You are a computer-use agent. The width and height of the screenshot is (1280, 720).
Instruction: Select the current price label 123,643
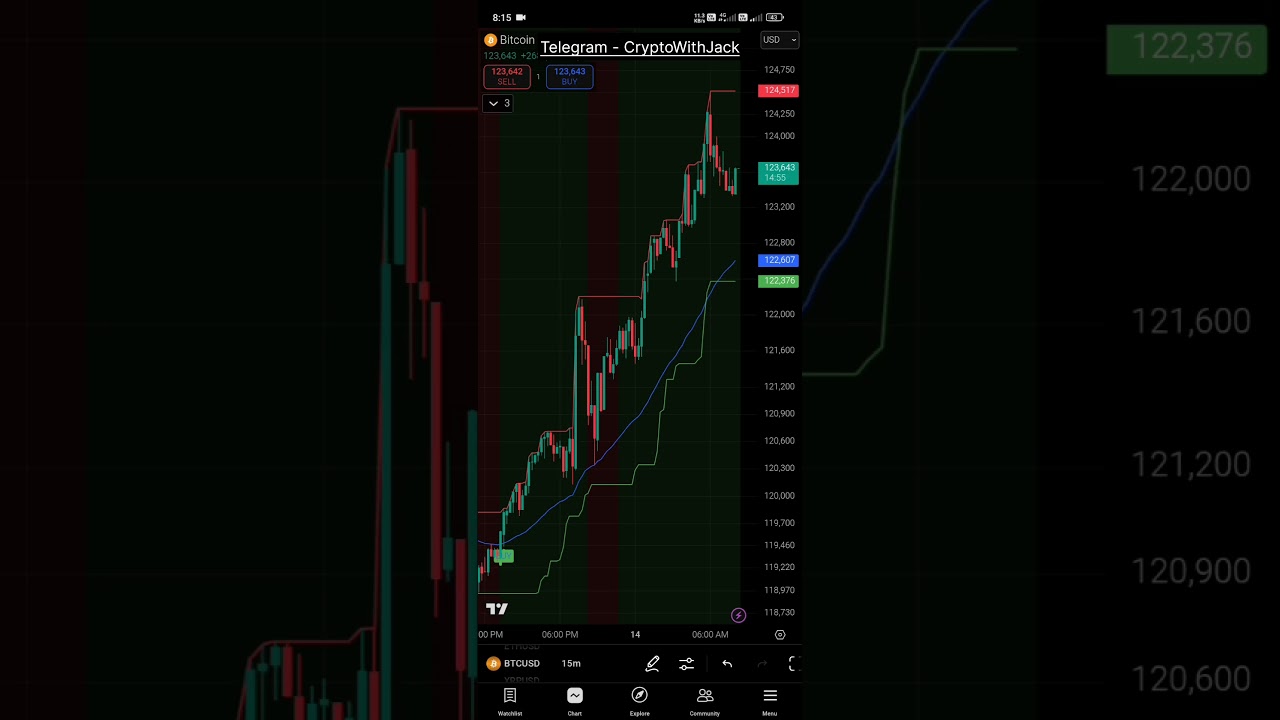pyautogui.click(x=778, y=173)
